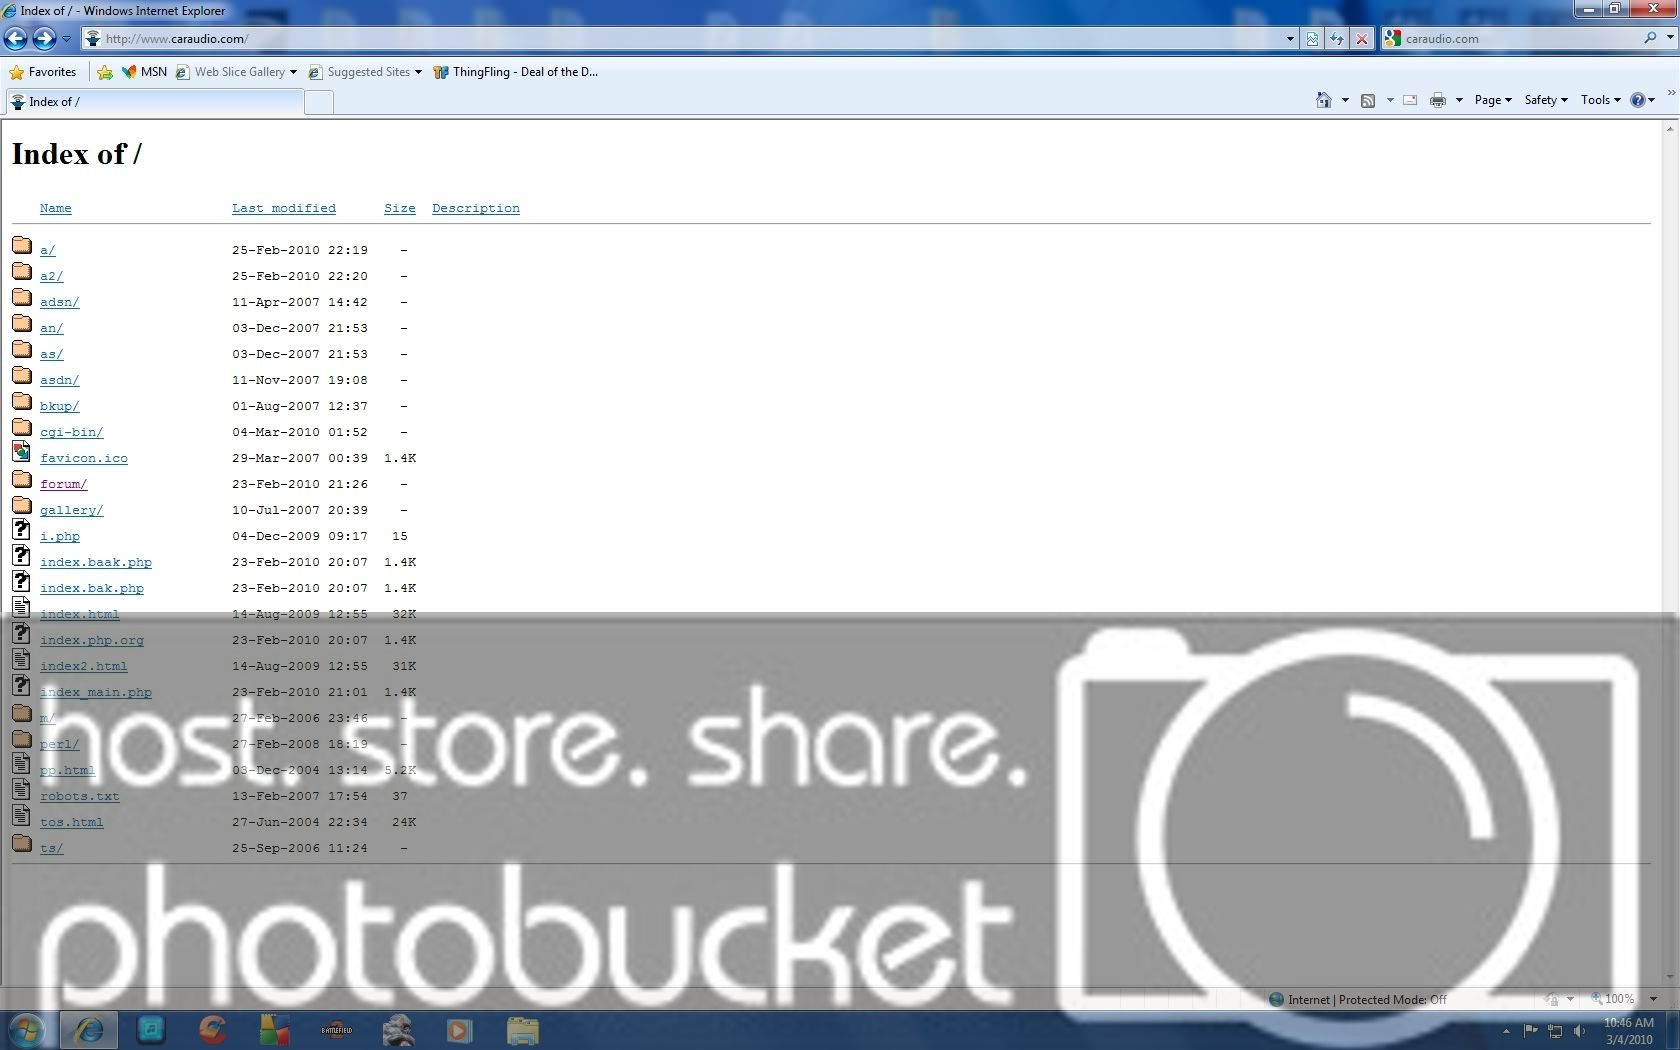Click the RSS Feeds icon
The height and width of the screenshot is (1050, 1680).
click(x=1368, y=100)
